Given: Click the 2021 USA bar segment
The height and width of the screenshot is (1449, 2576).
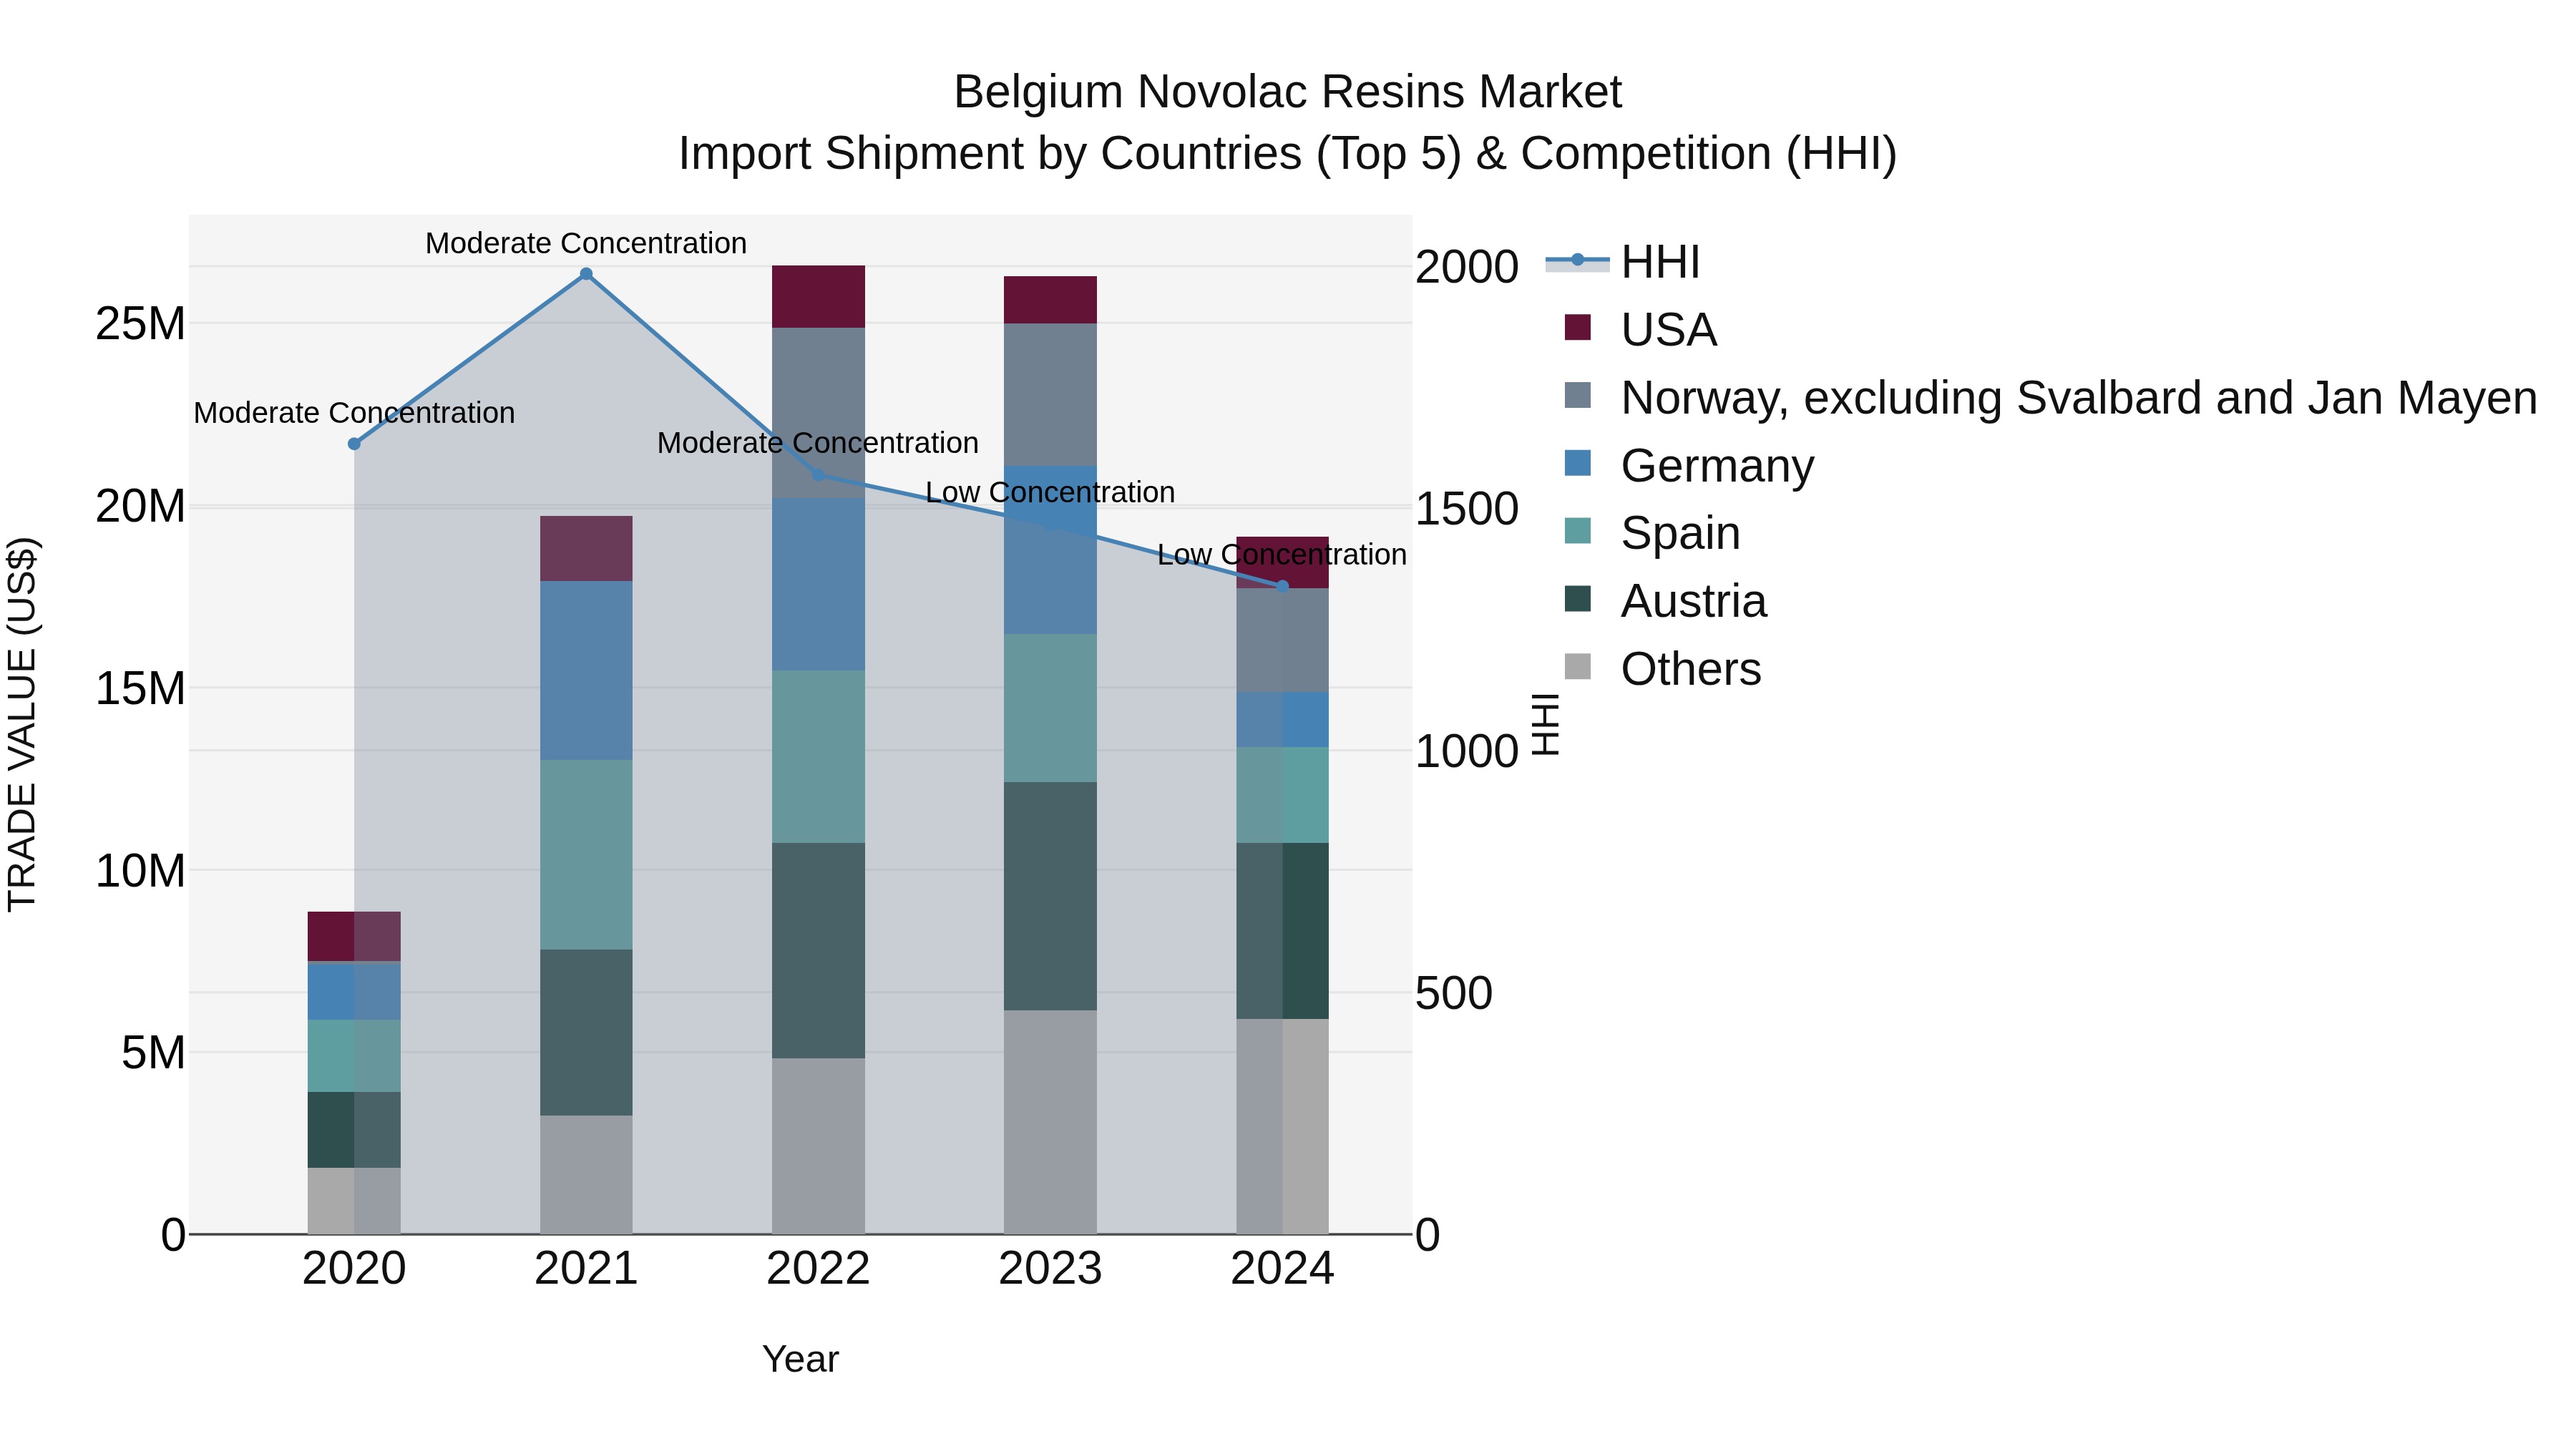Looking at the screenshot, I should tap(586, 549).
